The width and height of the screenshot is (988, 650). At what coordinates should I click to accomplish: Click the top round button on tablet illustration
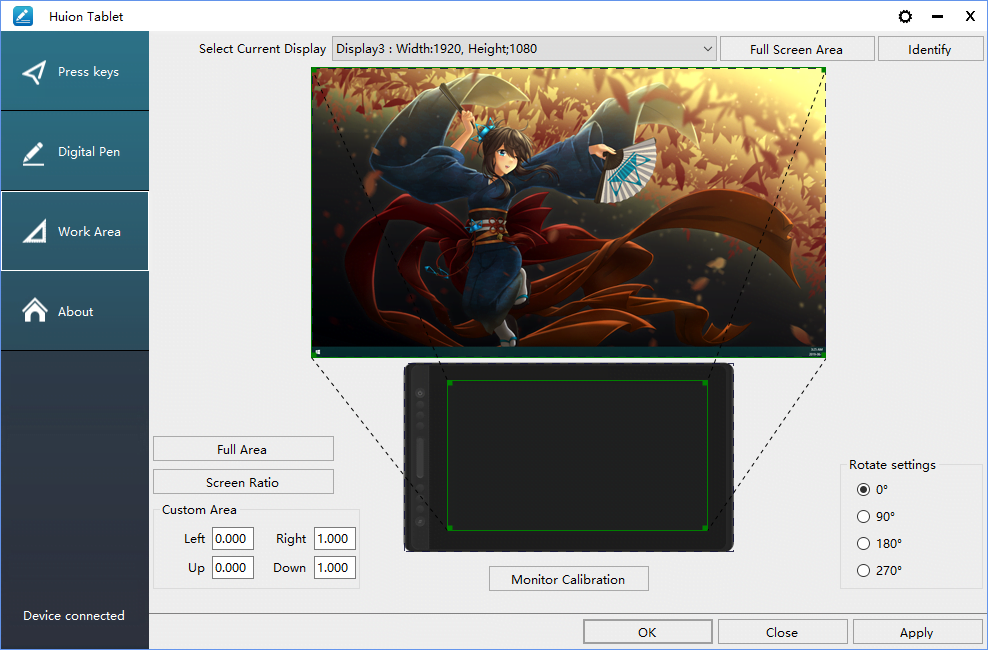coord(420,393)
